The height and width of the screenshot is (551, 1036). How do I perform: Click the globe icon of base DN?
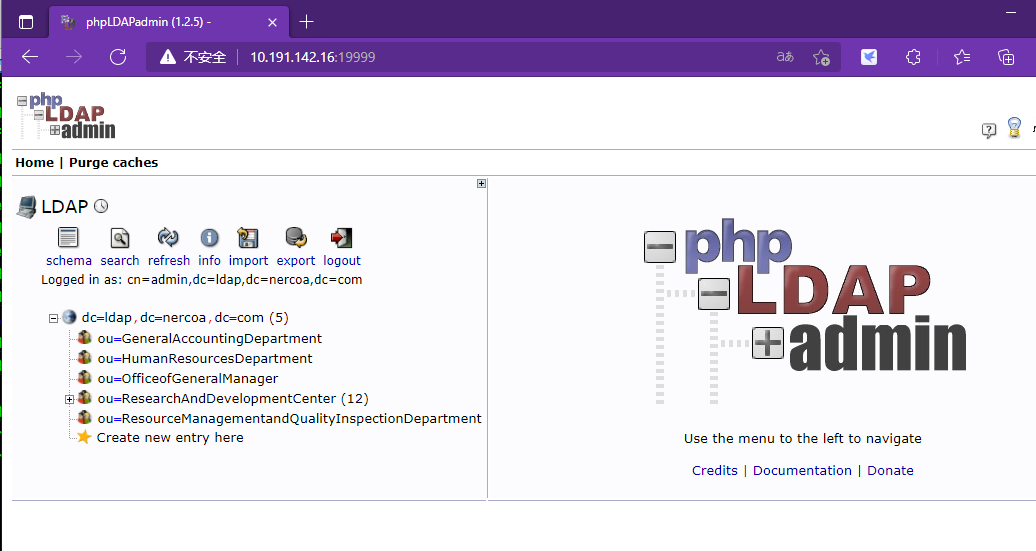(69, 317)
